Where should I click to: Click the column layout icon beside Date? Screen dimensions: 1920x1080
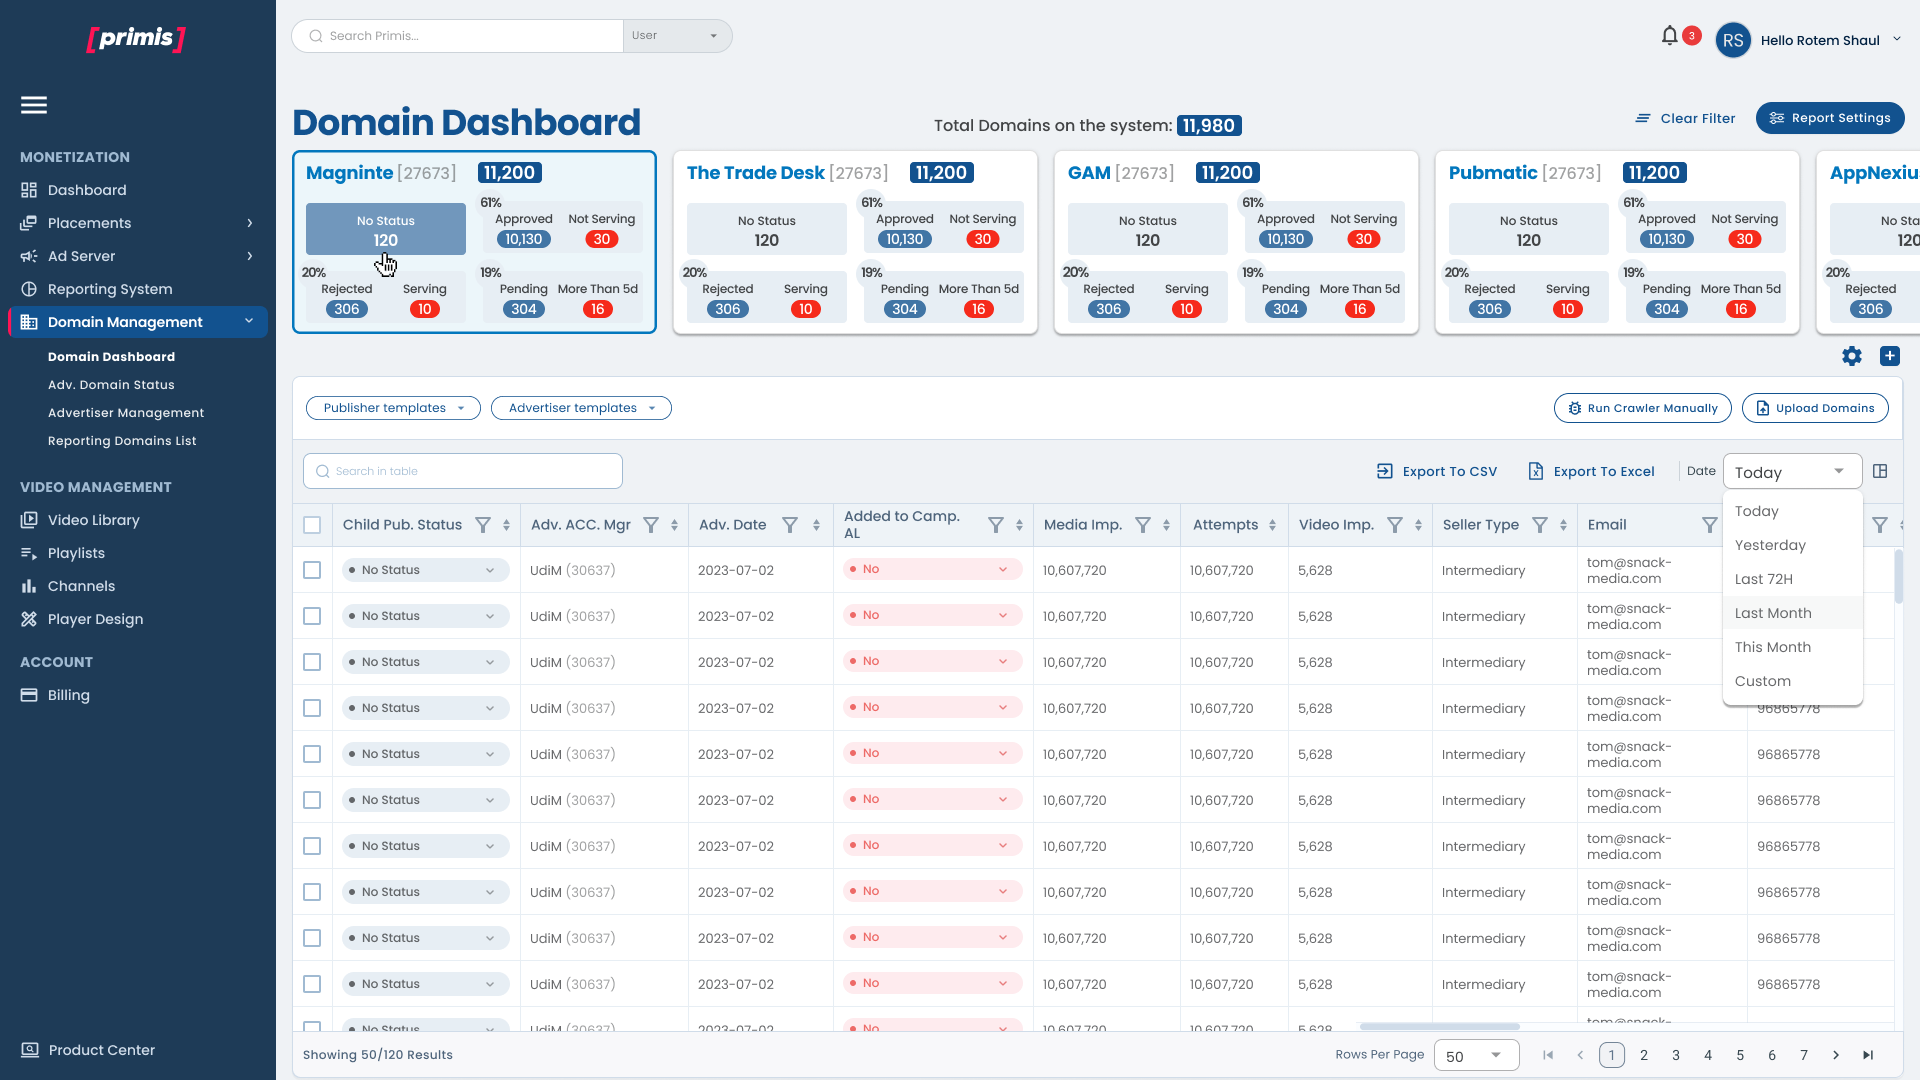1880,471
